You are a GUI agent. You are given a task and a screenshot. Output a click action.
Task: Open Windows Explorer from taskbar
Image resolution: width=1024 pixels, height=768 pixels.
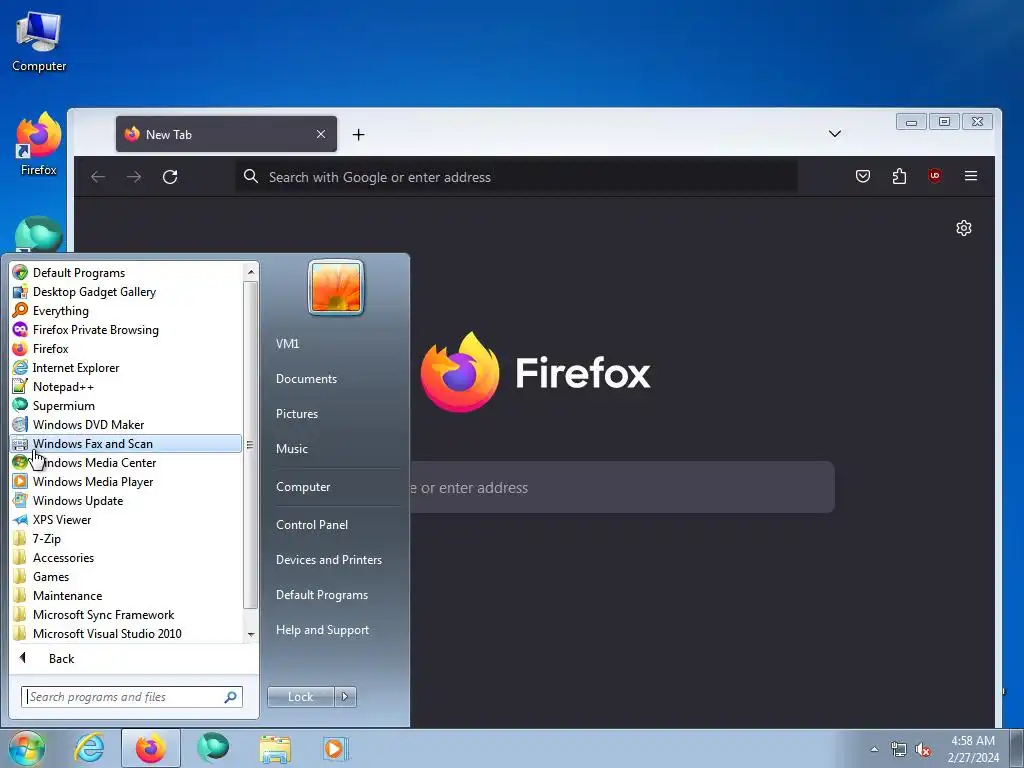pos(275,749)
